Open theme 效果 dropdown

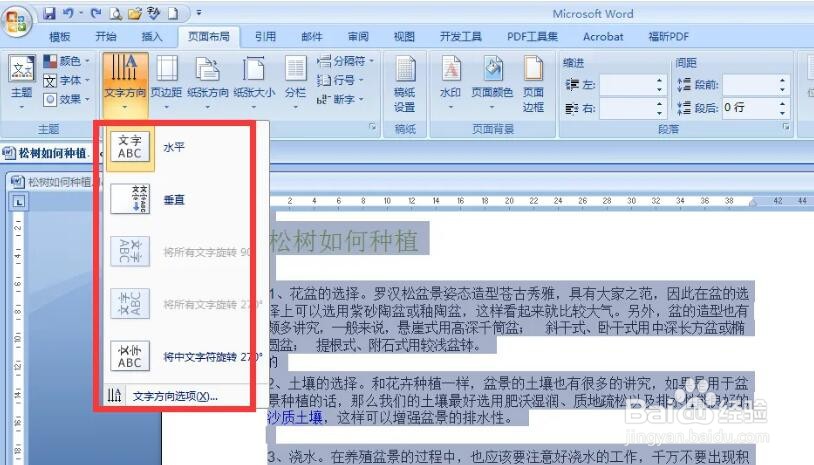(66, 99)
